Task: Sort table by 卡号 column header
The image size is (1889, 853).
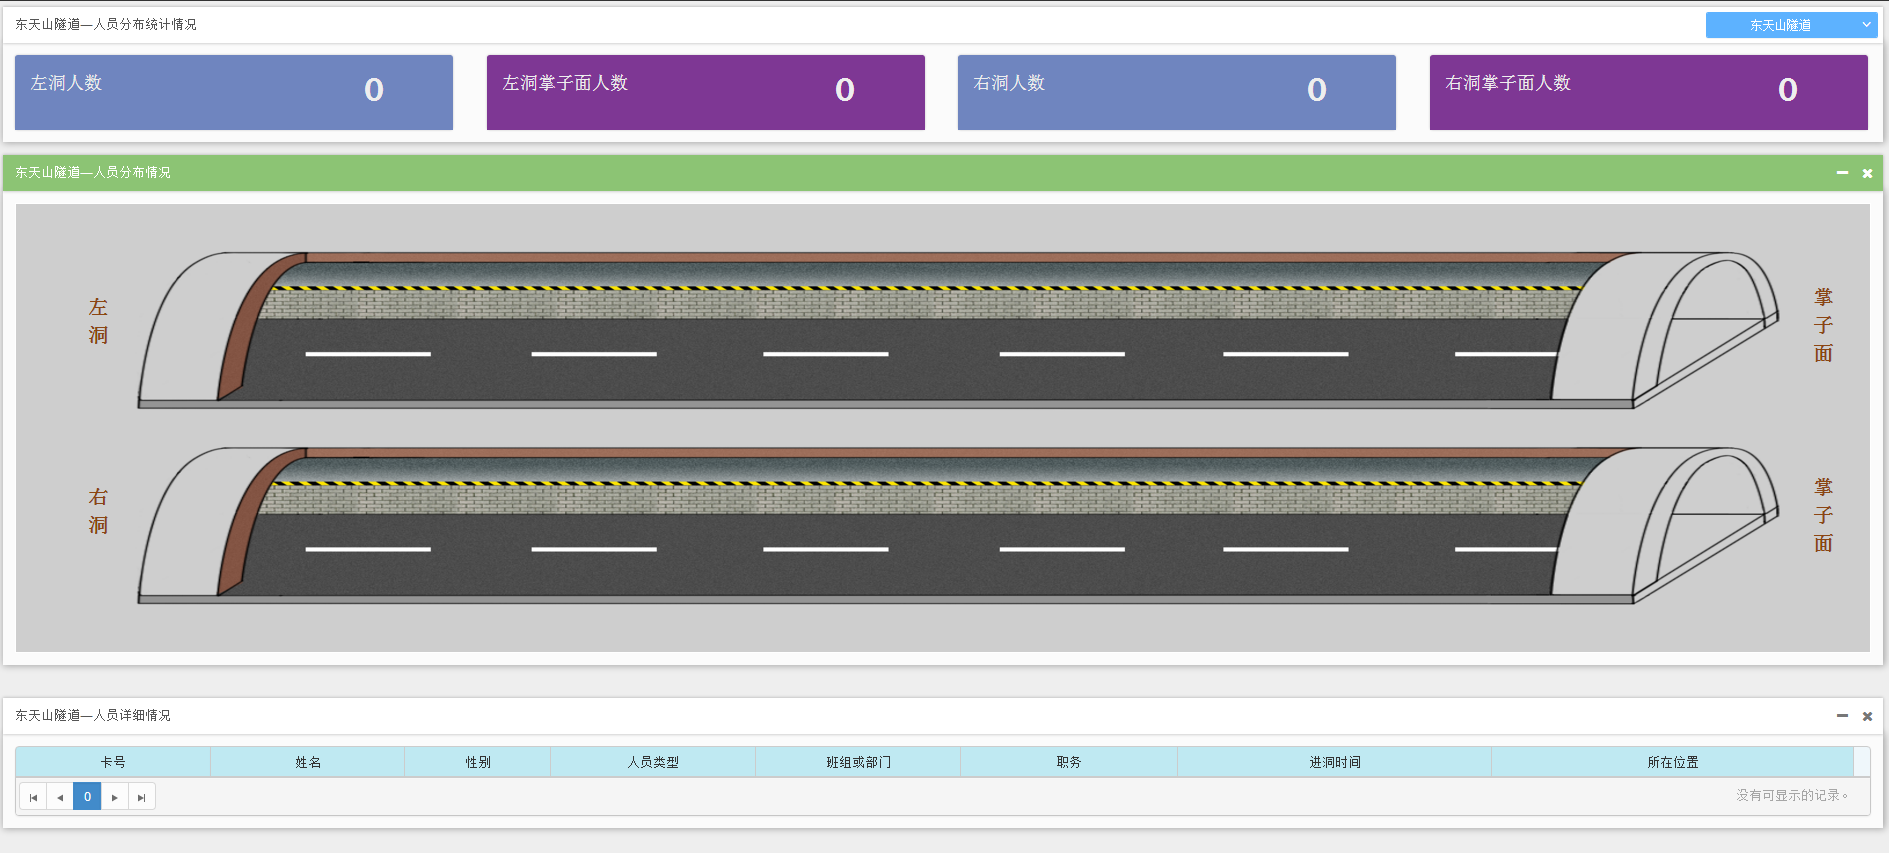Action: pyautogui.click(x=113, y=762)
